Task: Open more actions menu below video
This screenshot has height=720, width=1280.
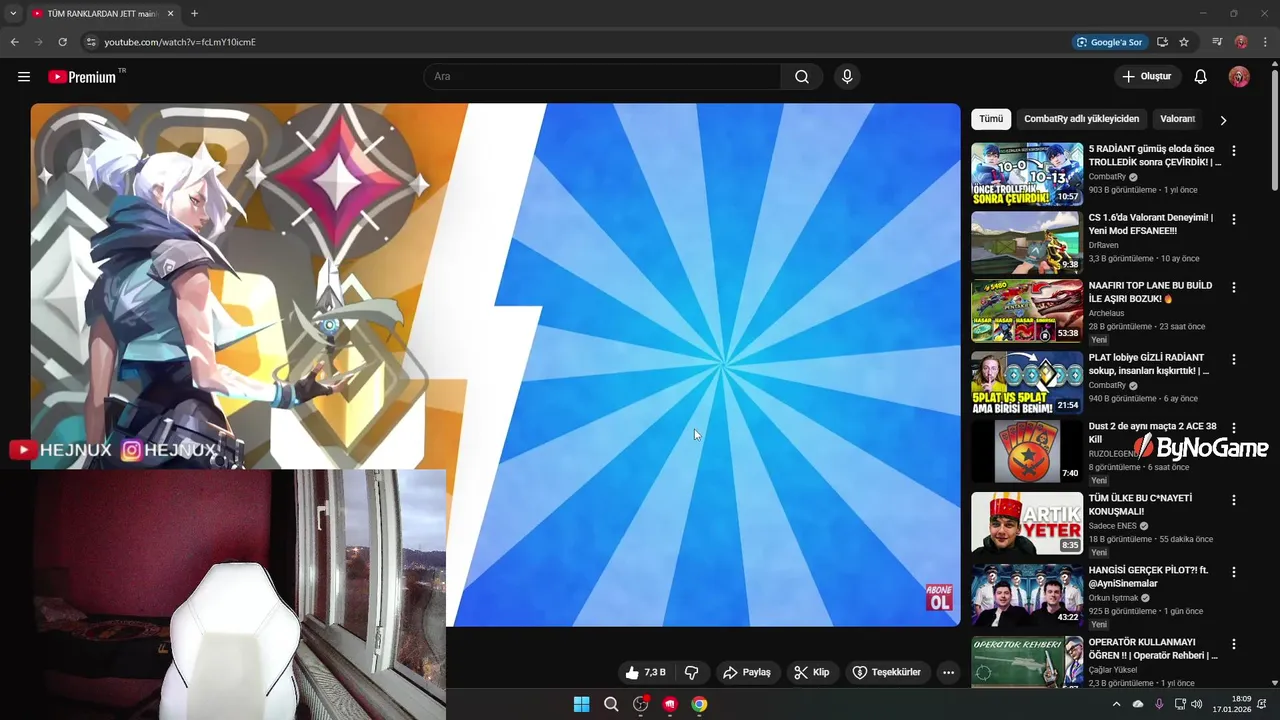Action: pos(949,672)
